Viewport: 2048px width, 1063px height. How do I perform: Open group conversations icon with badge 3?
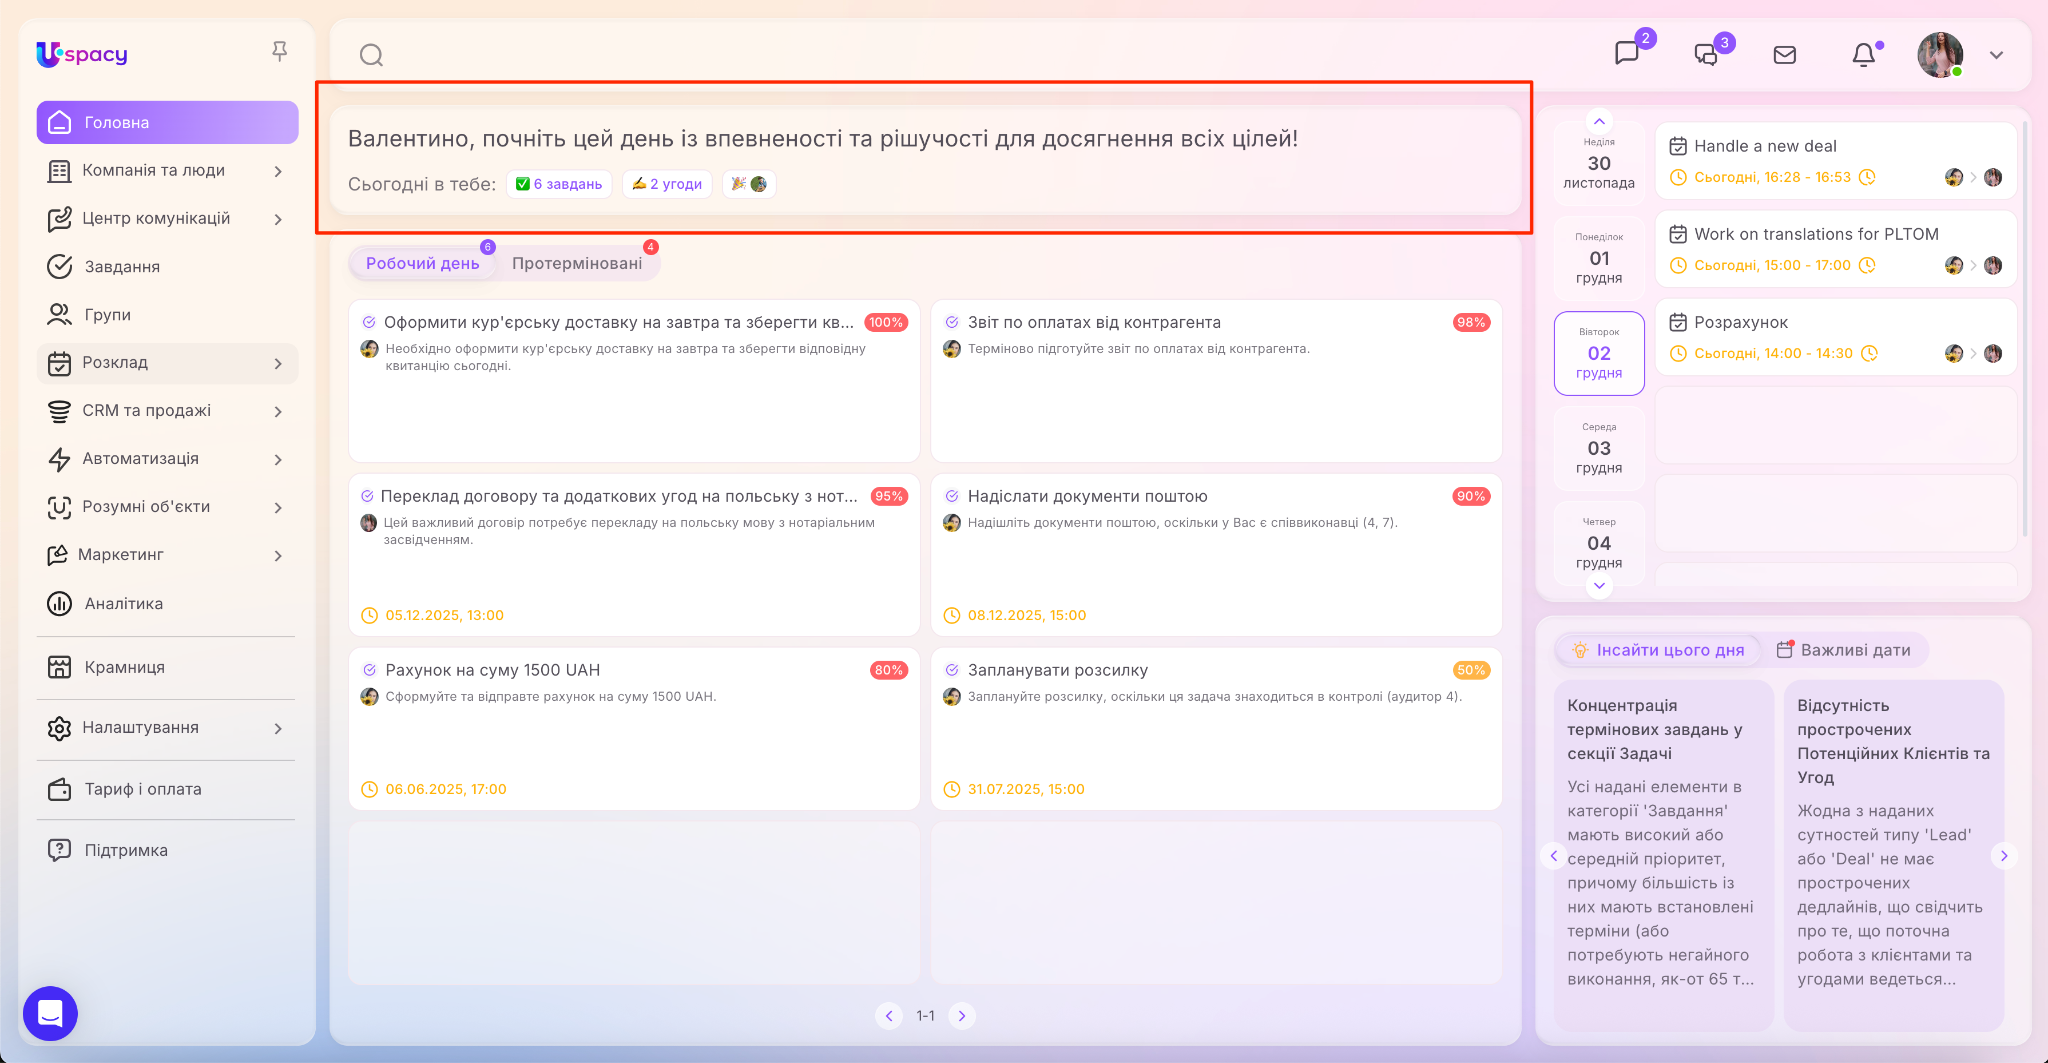coord(1706,54)
